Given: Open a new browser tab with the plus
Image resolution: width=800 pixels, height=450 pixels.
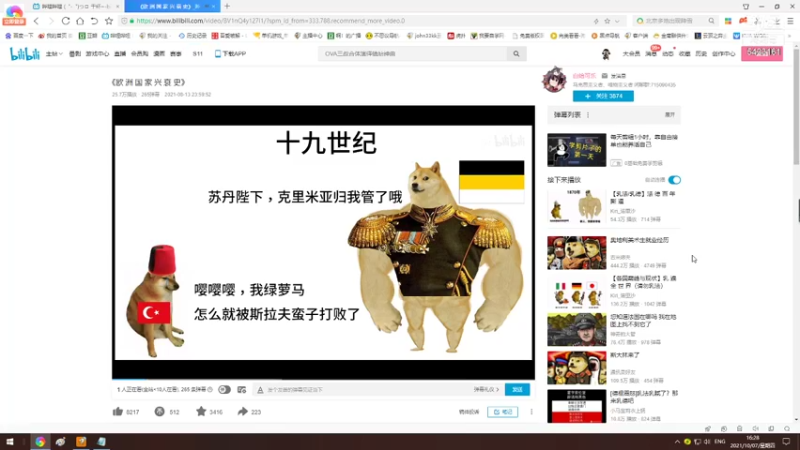Looking at the screenshot, I should (227, 6).
